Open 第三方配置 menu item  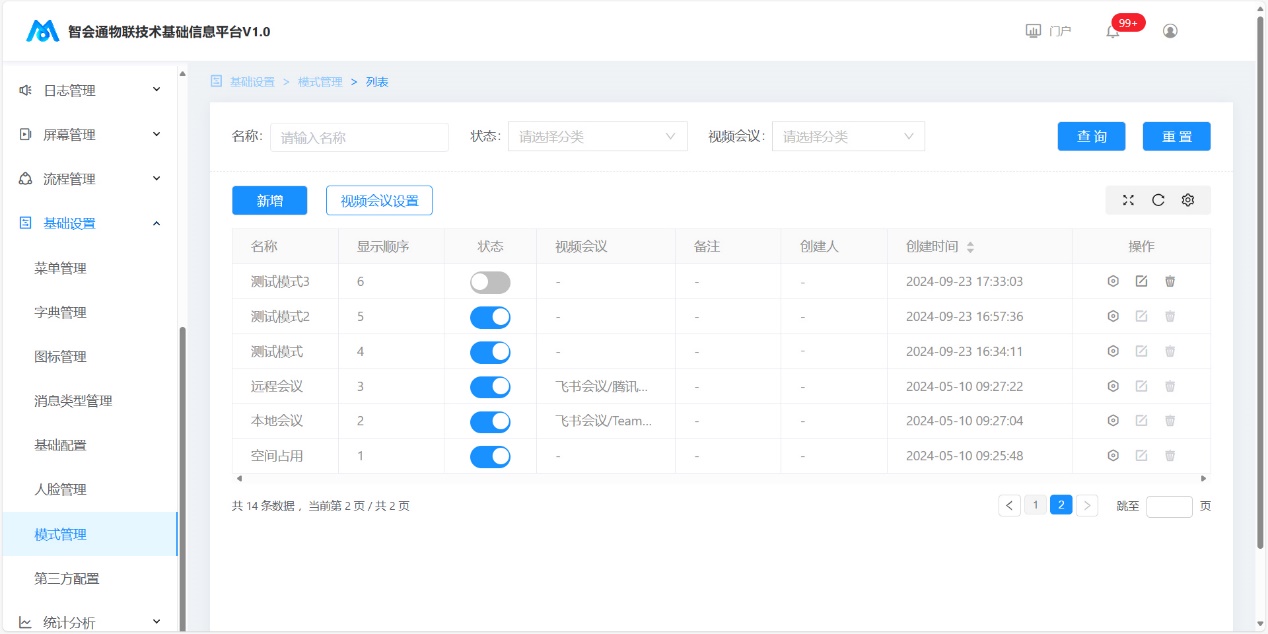pos(67,579)
